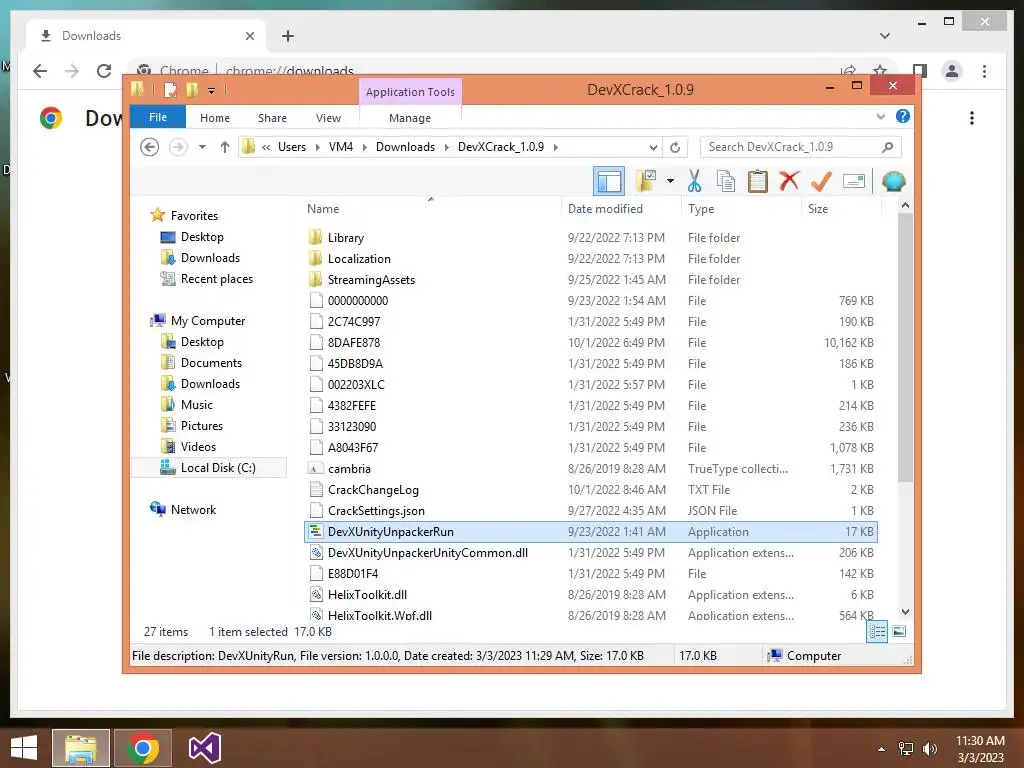Click the Windows Start button
This screenshot has width=1024, height=768.
click(x=24, y=748)
